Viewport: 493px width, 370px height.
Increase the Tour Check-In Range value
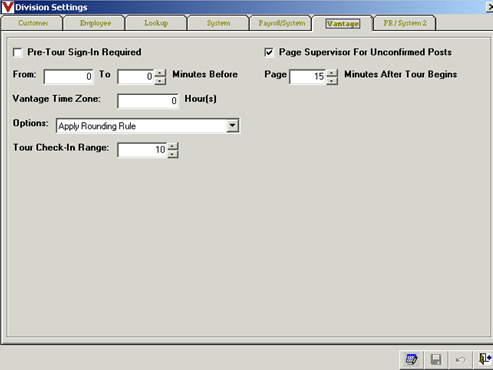click(x=173, y=146)
